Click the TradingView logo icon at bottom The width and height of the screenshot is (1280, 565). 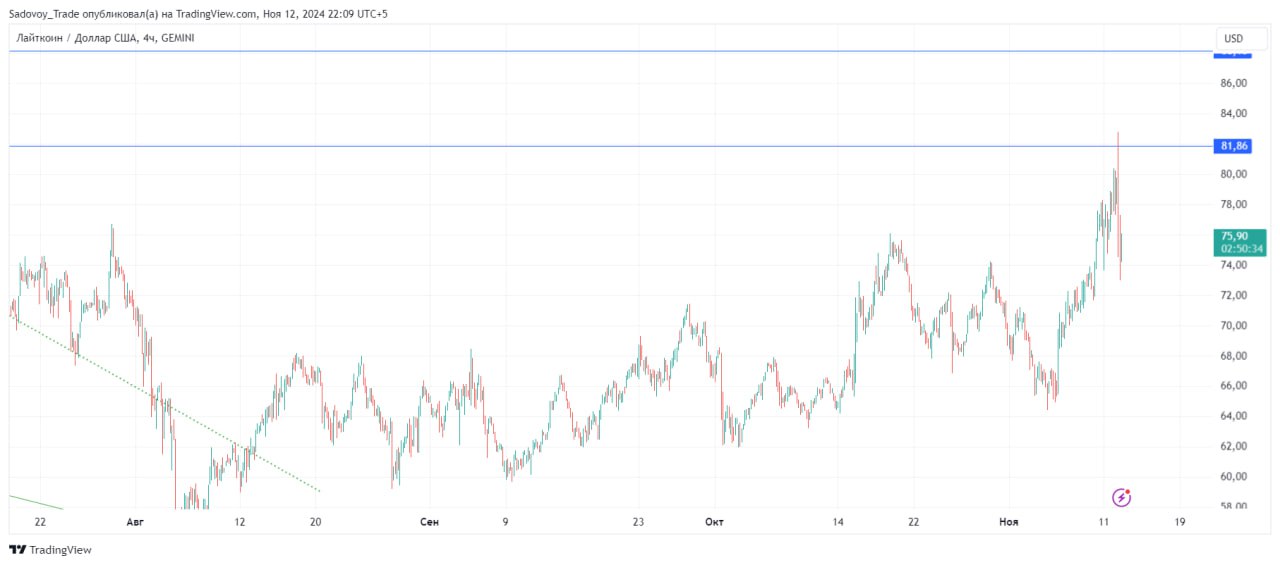pyautogui.click(x=17, y=549)
